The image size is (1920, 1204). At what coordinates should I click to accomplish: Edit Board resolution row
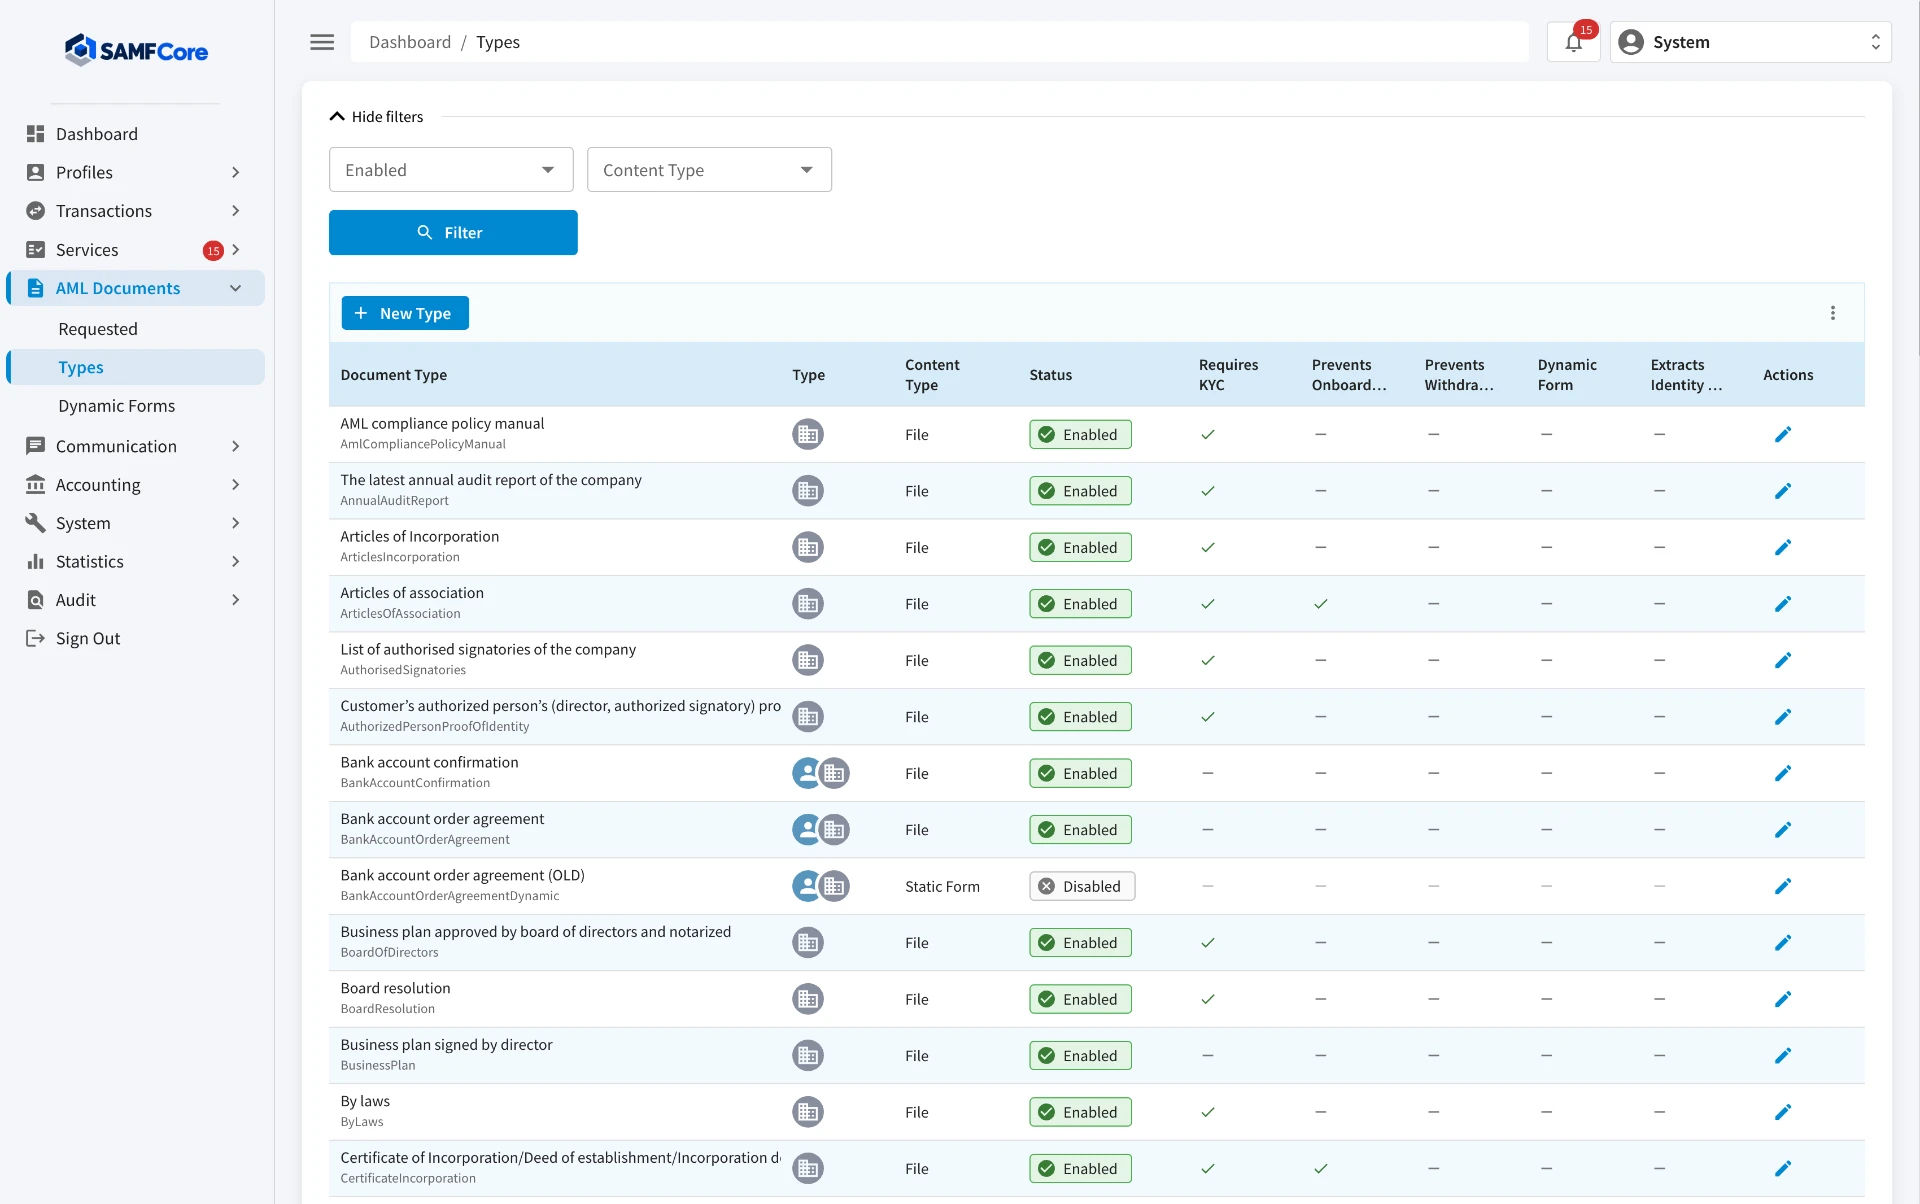pos(1783,1000)
